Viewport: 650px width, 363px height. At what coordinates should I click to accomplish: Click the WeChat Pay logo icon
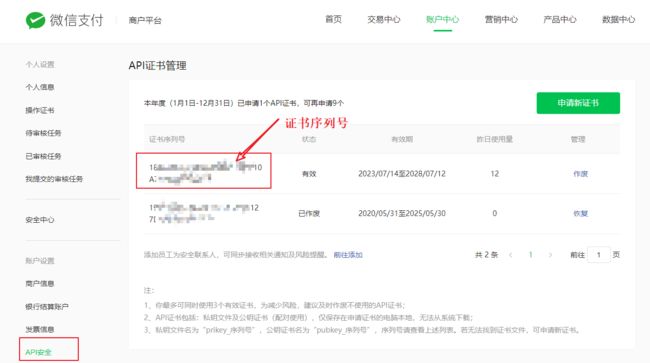click(35, 20)
